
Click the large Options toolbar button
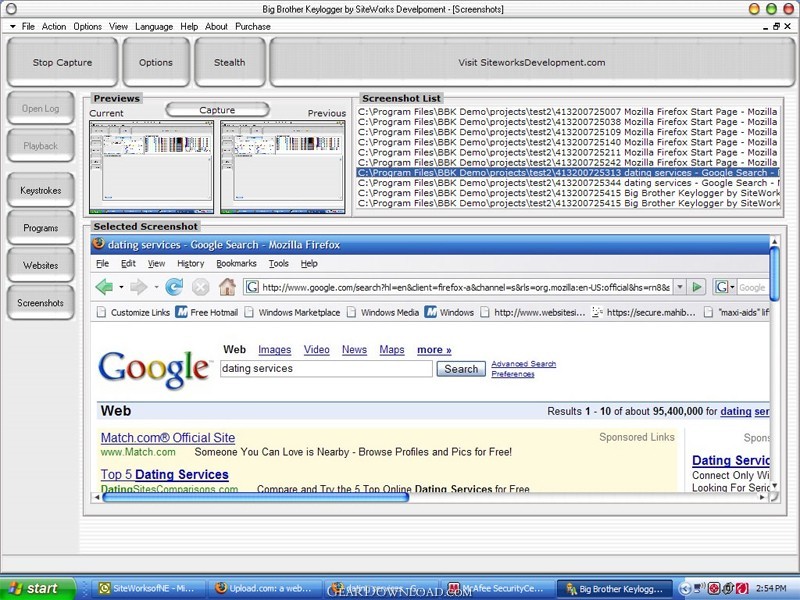pos(156,62)
